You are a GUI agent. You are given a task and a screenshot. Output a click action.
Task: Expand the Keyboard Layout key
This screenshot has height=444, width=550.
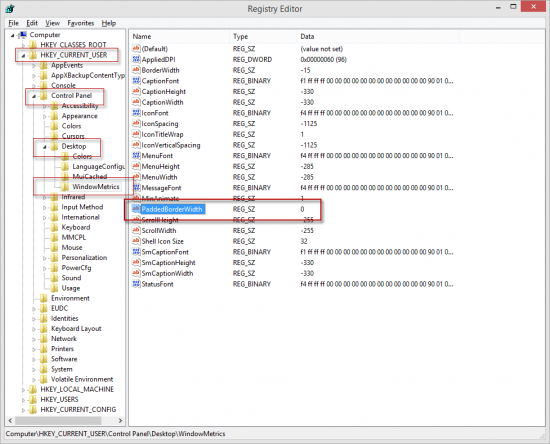pyautogui.click(x=34, y=329)
